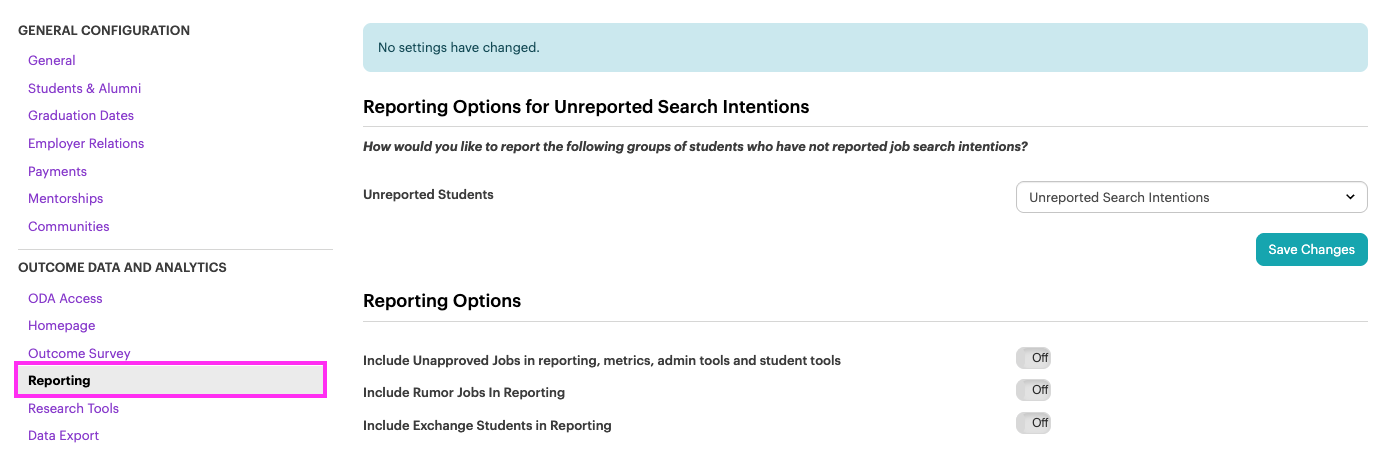Click the Save Changes button
The height and width of the screenshot is (454, 1380).
point(1311,250)
